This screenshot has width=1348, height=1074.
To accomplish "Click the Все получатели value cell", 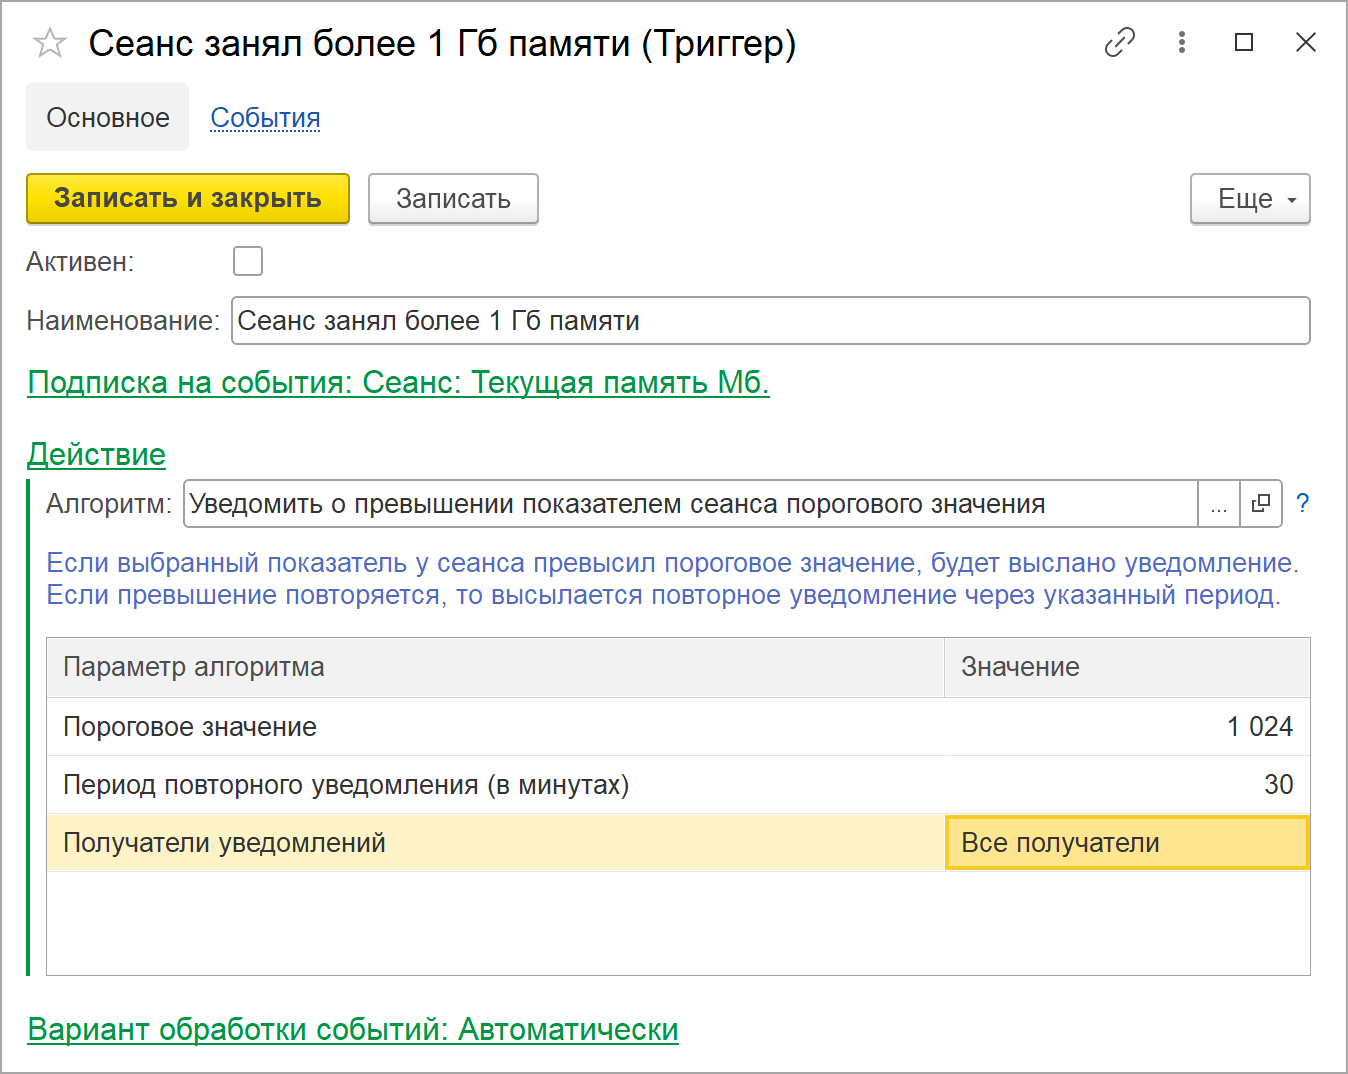I will [x=1127, y=843].
